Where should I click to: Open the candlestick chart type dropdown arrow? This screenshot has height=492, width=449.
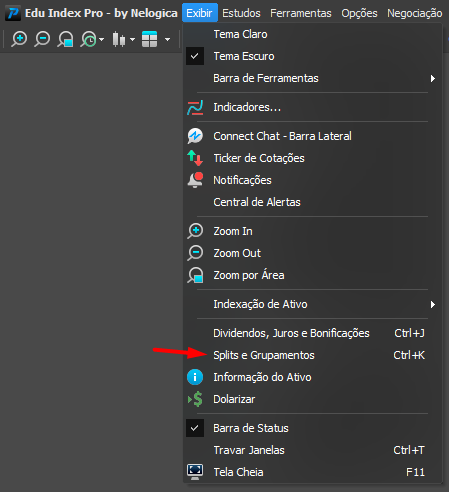[133, 40]
